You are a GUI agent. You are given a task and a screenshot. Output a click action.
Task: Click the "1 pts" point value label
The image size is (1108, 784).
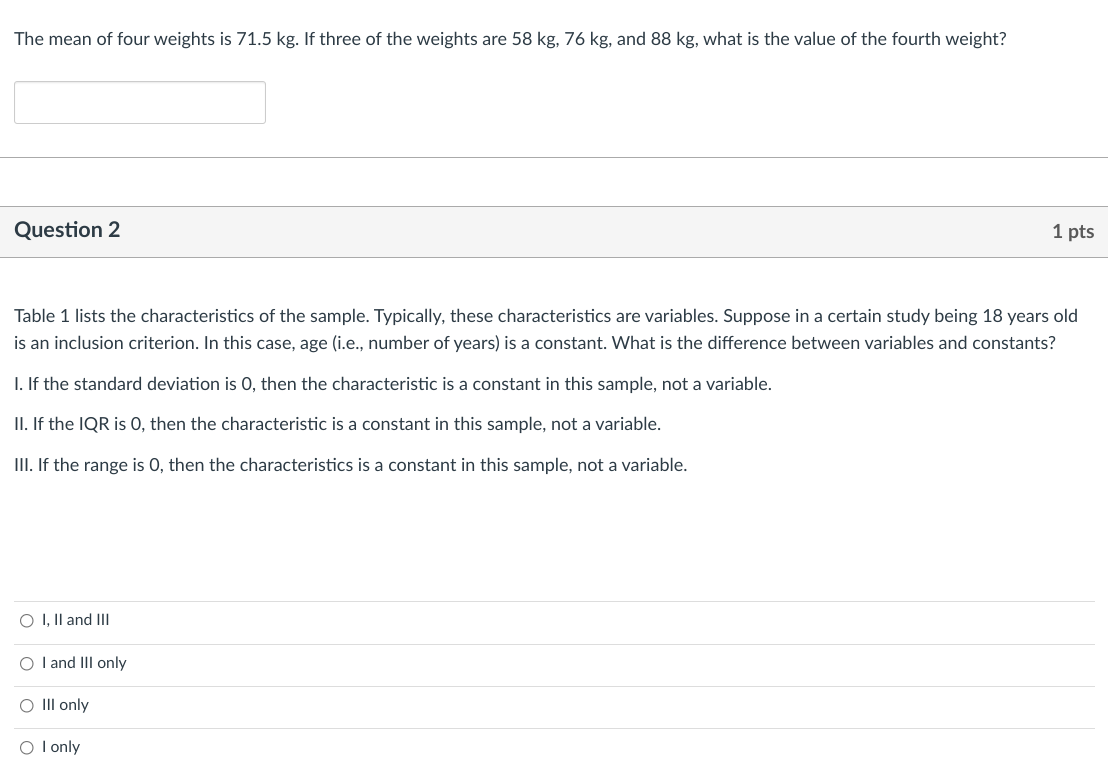pyautogui.click(x=1072, y=231)
